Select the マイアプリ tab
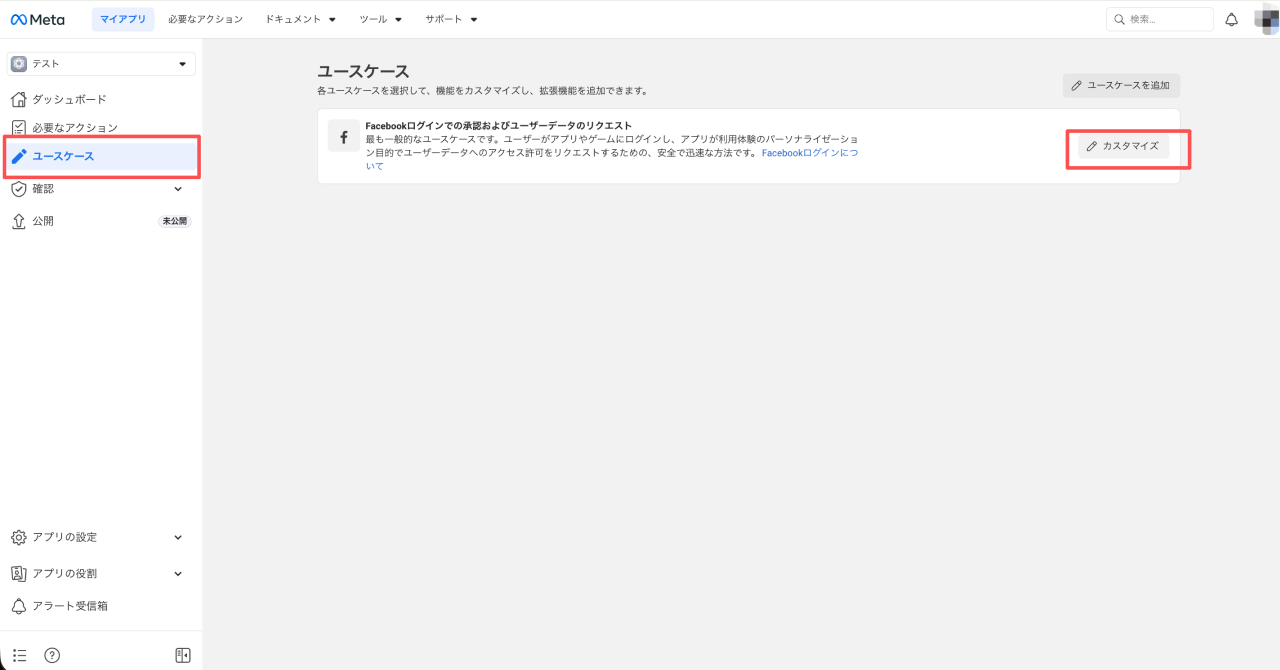The height and width of the screenshot is (670, 1280). tap(123, 19)
